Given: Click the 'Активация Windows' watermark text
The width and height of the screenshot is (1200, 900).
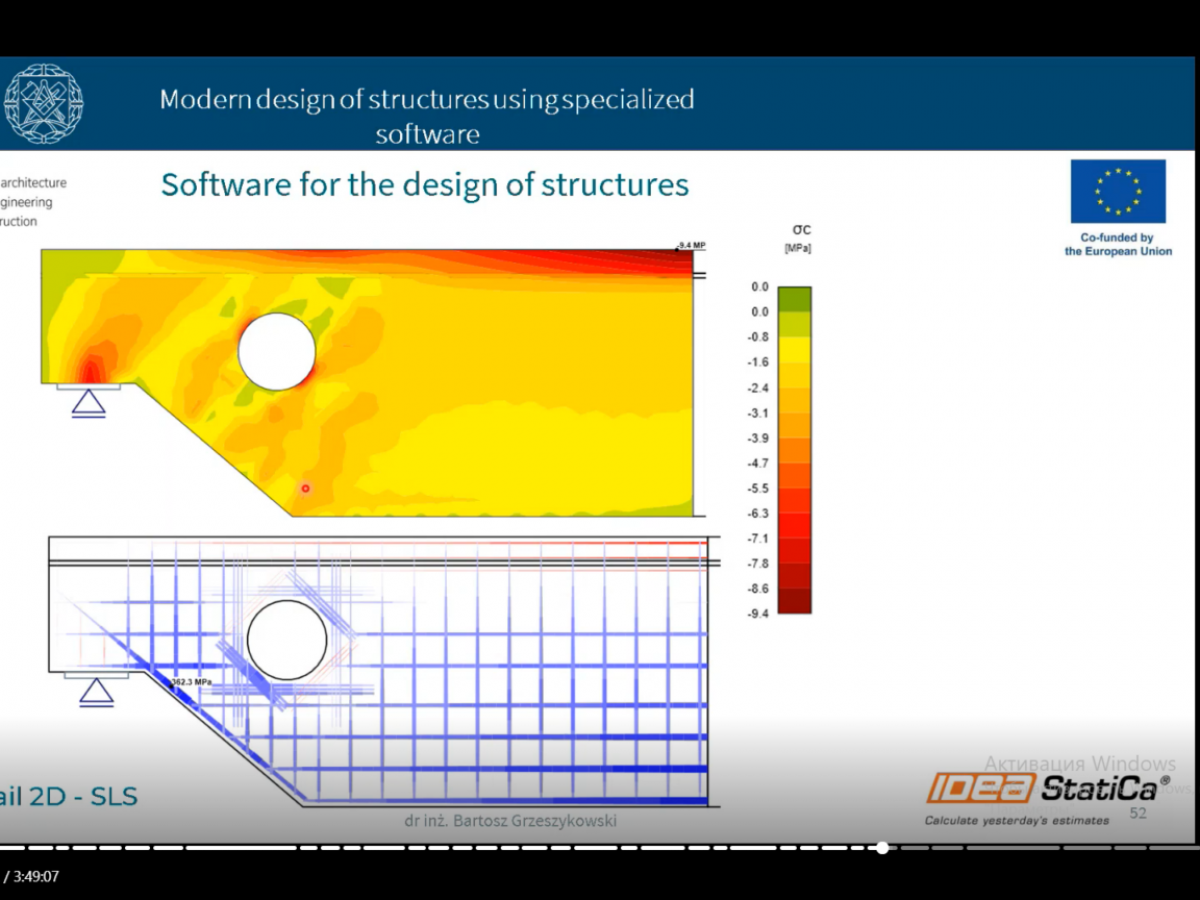Looking at the screenshot, I should [x=1079, y=764].
